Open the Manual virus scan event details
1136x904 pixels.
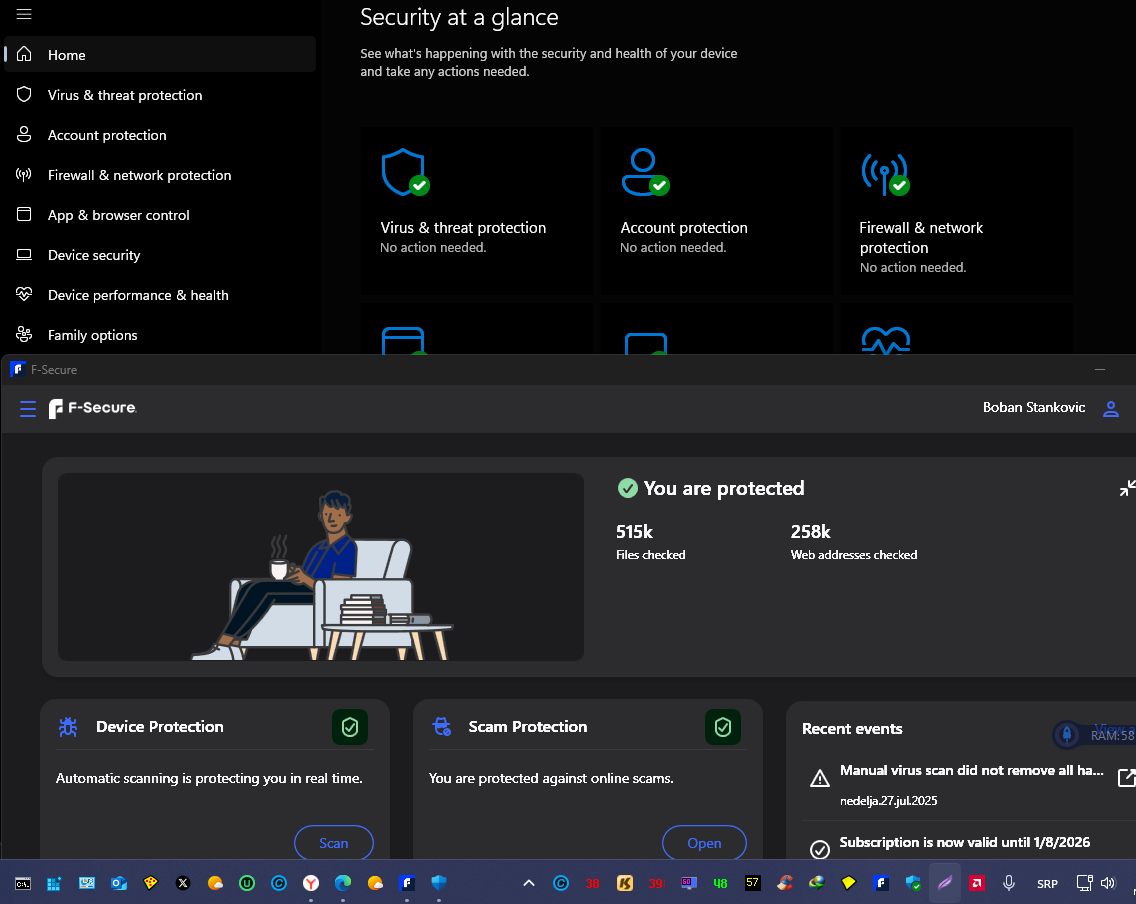click(1127, 778)
